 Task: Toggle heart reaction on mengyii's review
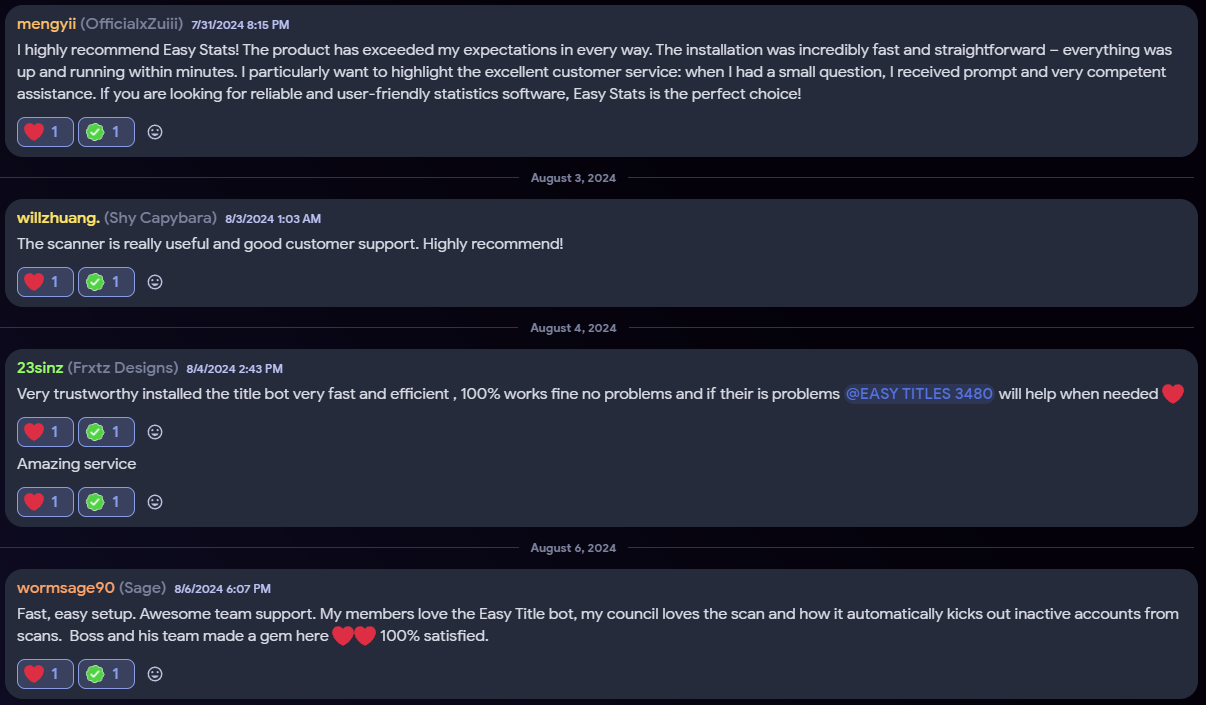(x=45, y=132)
